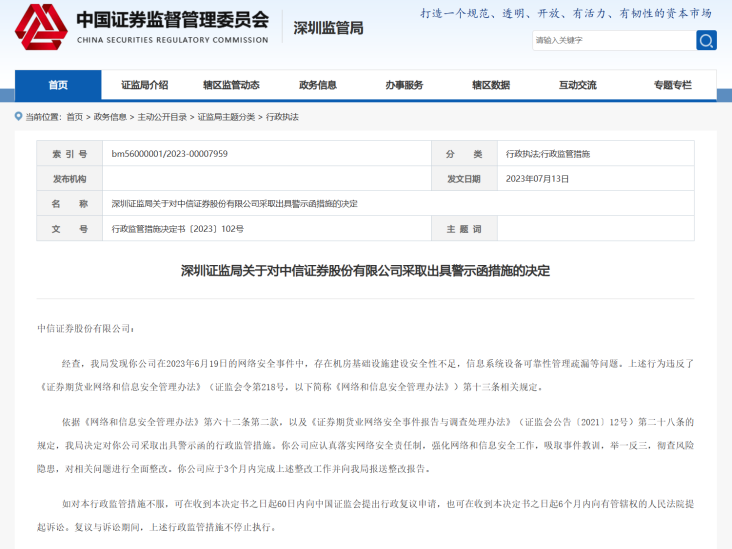Go to 政务信息 in the breadcrumb

click(110, 117)
